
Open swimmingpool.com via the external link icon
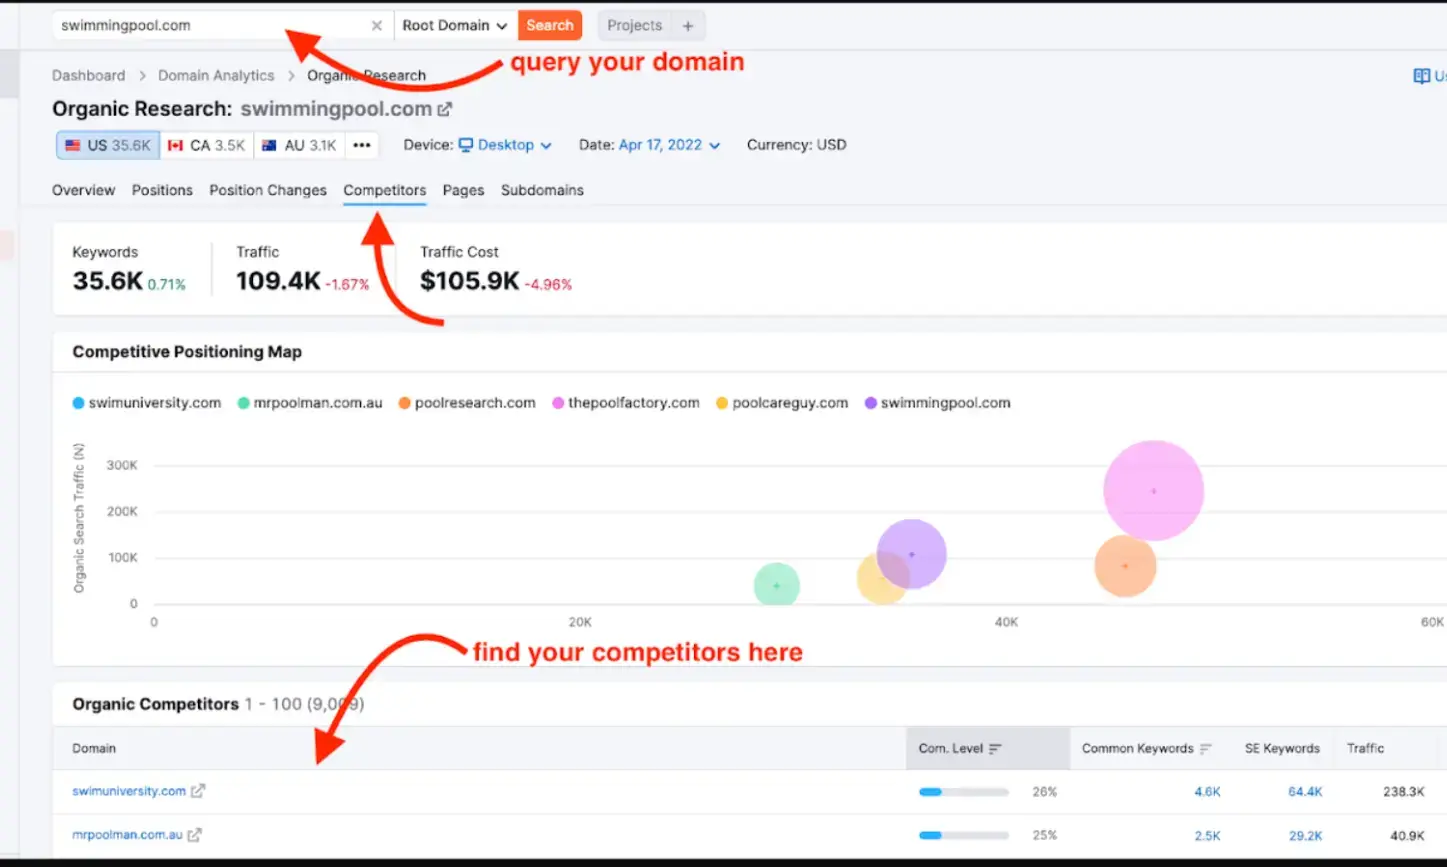[444, 109]
